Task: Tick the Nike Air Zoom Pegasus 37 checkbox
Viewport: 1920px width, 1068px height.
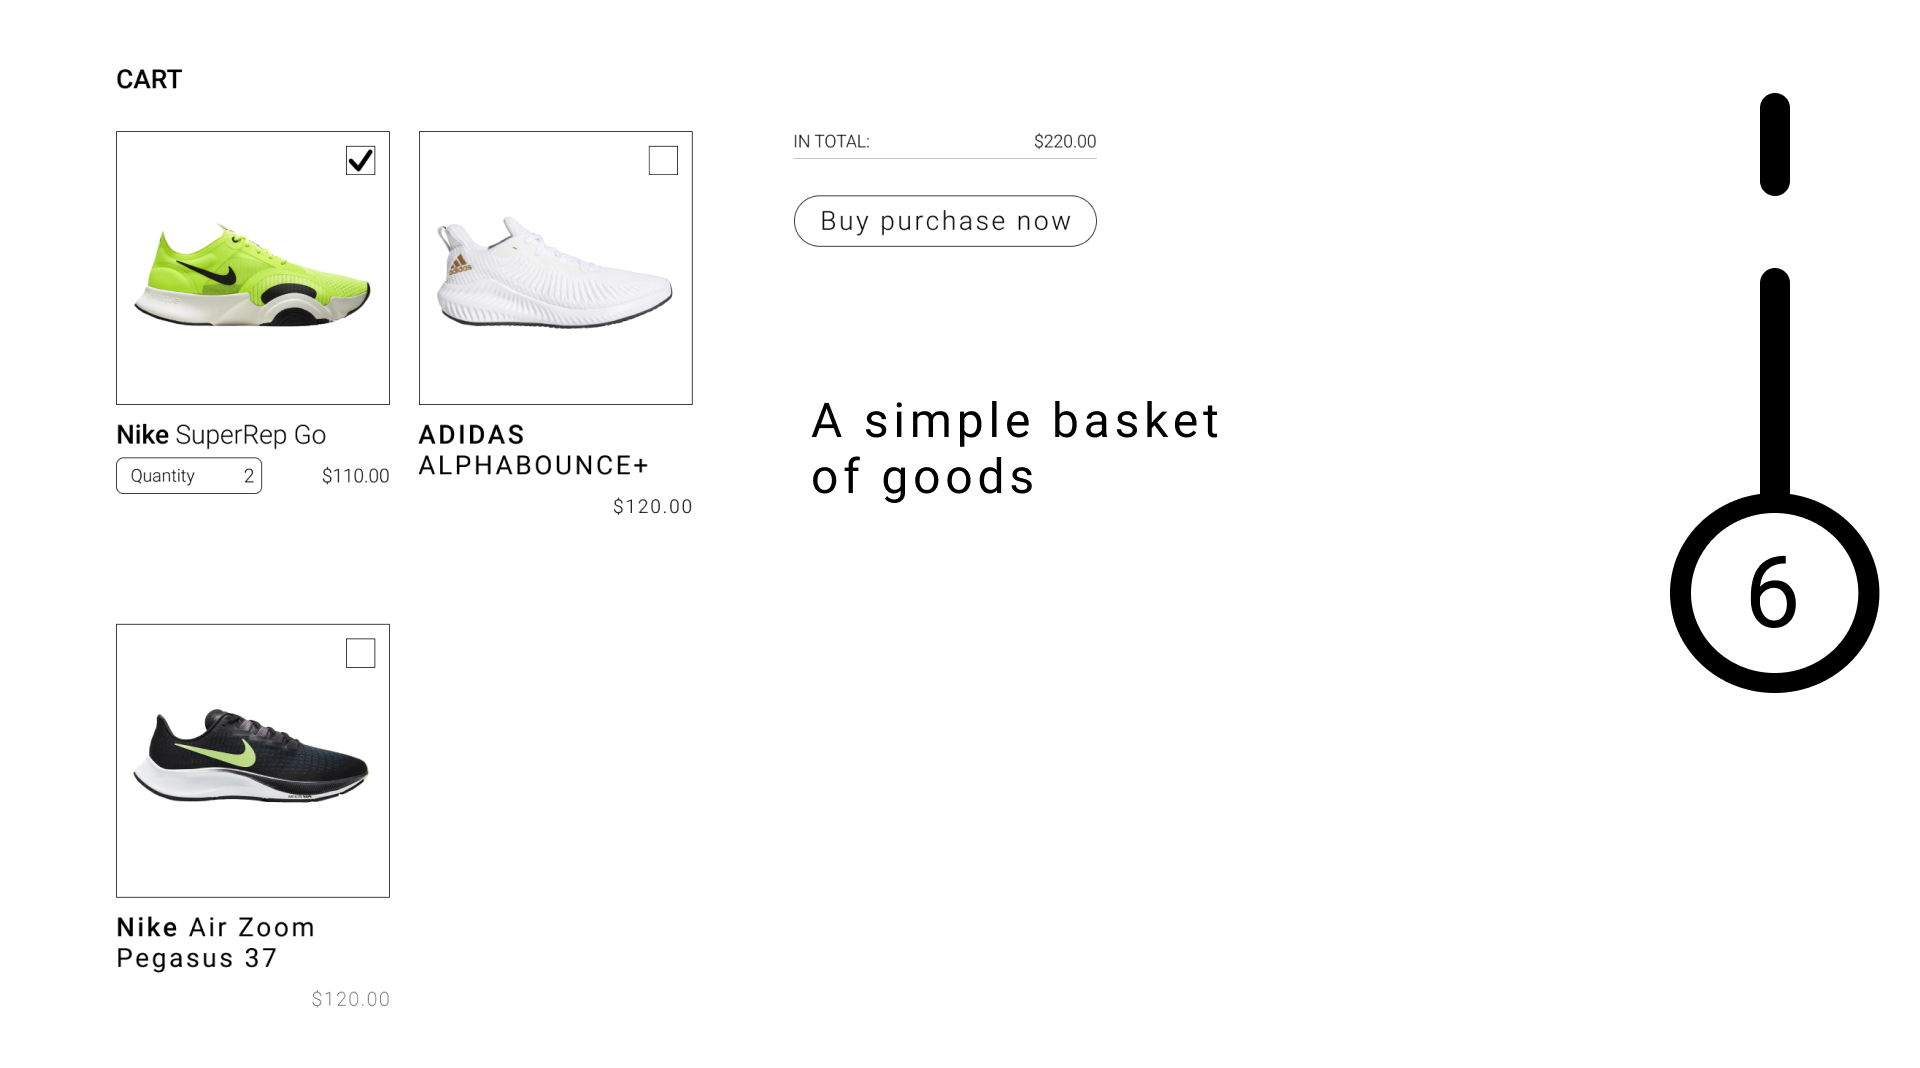Action: (360, 653)
